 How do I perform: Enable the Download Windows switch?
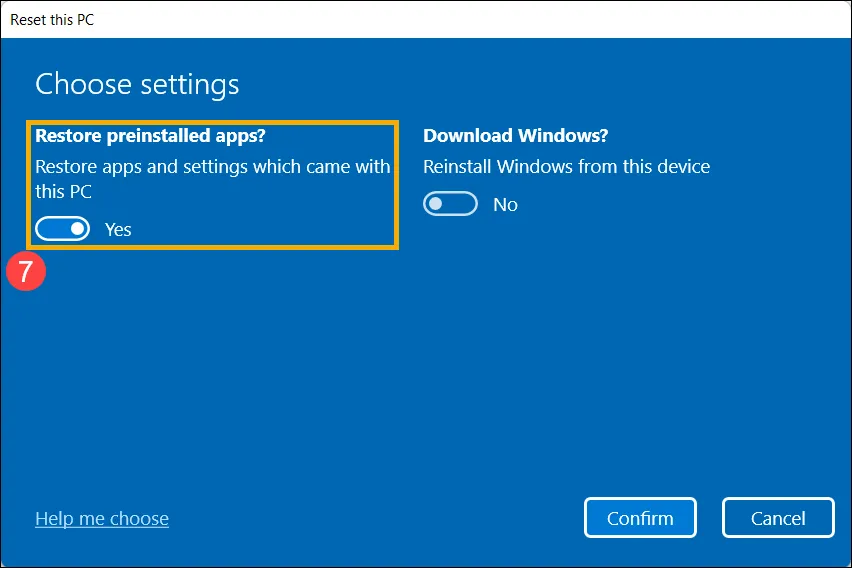(x=450, y=204)
